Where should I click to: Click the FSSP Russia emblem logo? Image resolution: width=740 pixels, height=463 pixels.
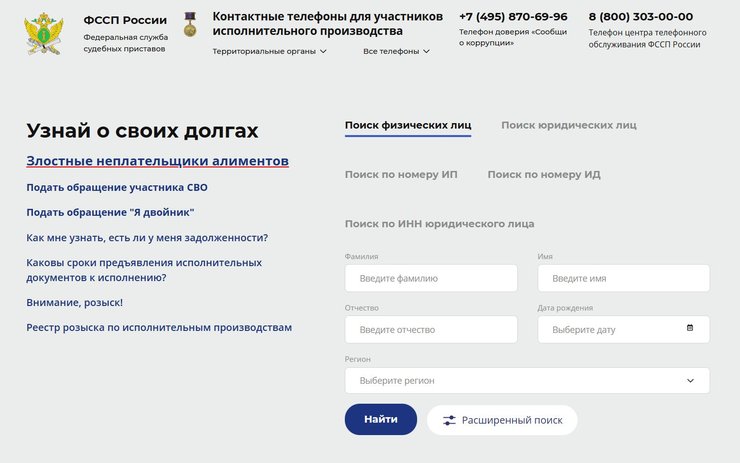(43, 33)
